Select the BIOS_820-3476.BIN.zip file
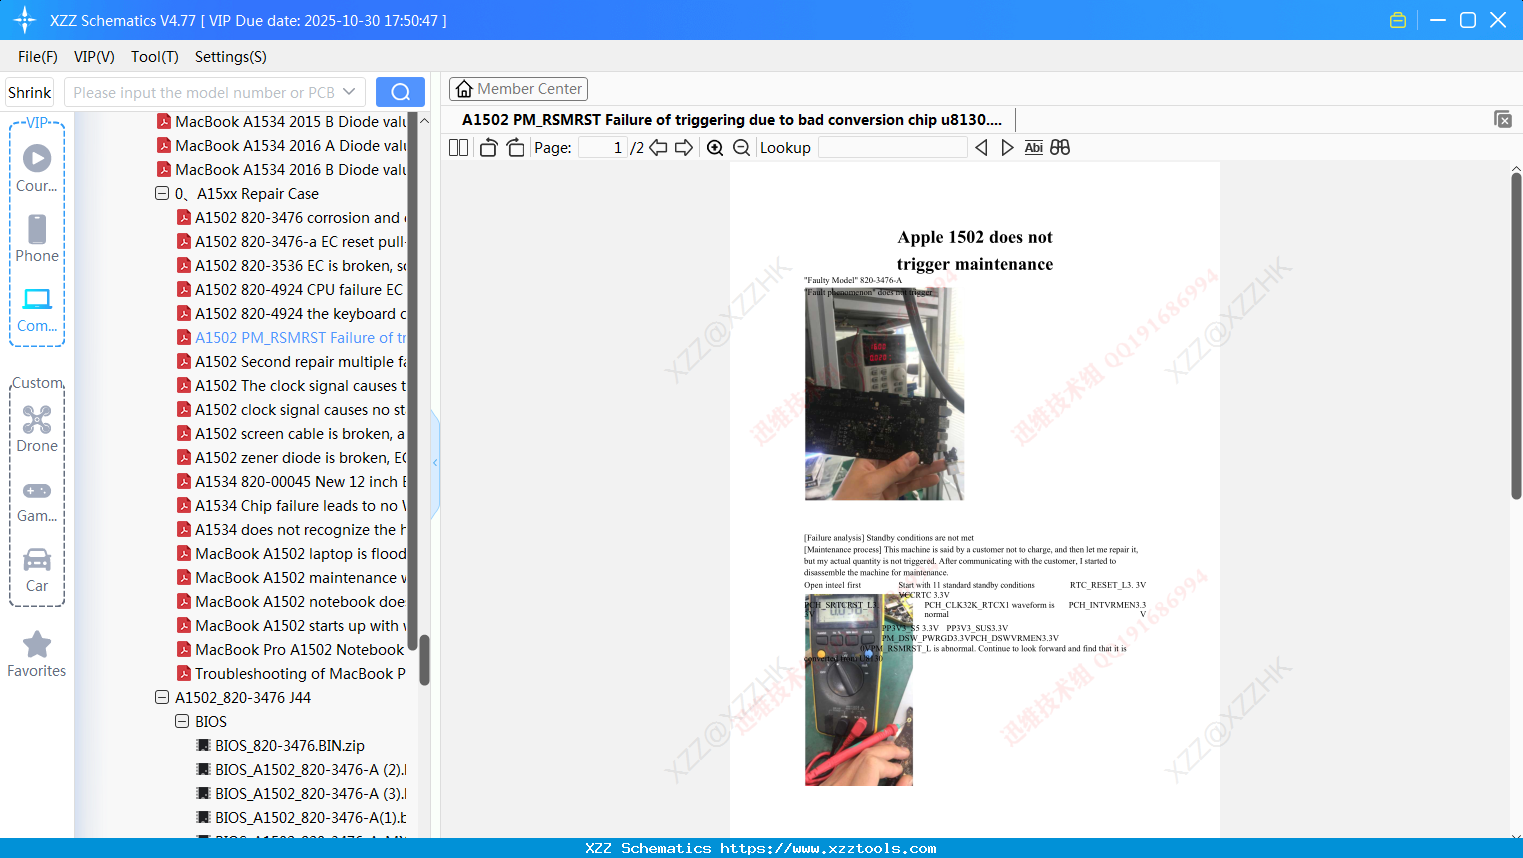 [x=281, y=746]
